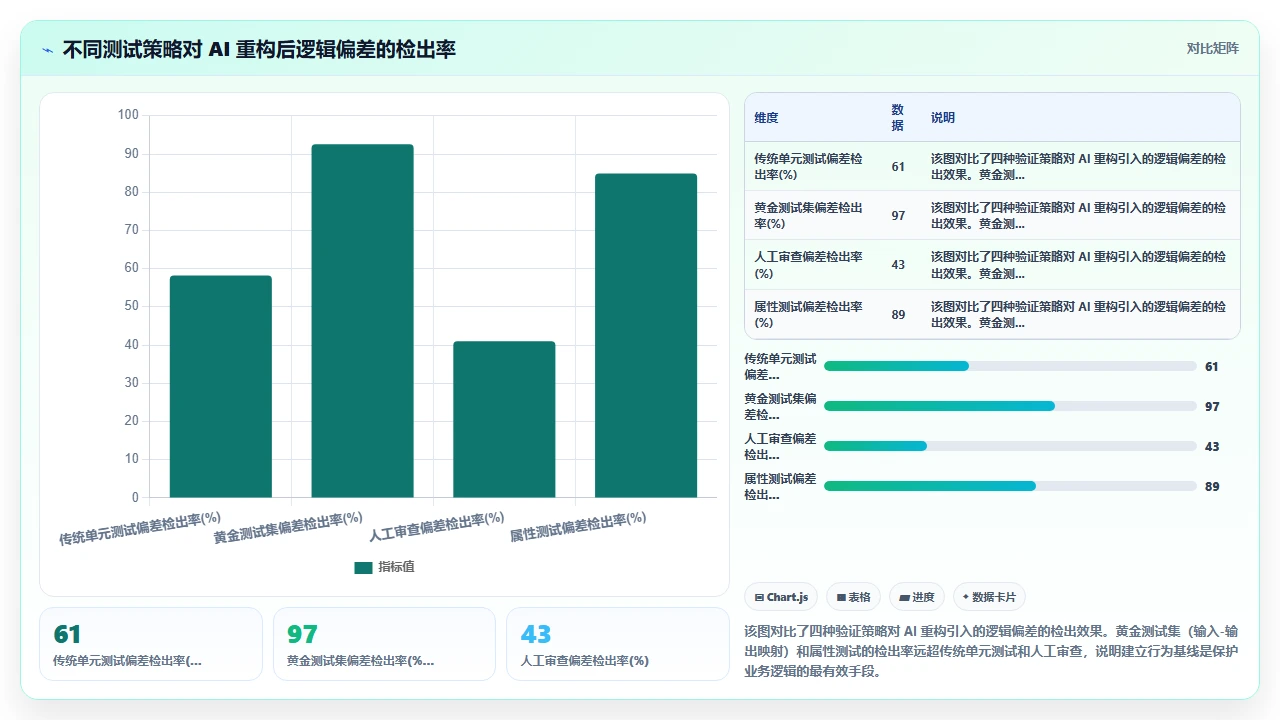Click the 43 stat card
Screen dimensions: 1280x720
(x=618, y=644)
